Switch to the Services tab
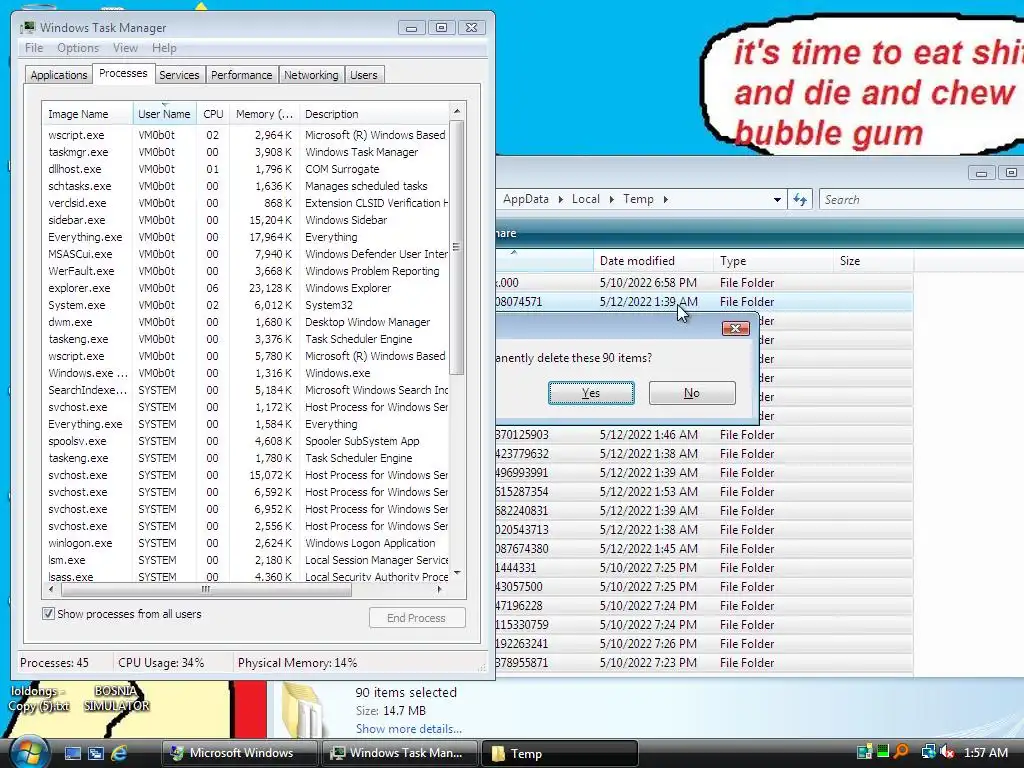Screen dimensions: 1024x768 point(179,75)
